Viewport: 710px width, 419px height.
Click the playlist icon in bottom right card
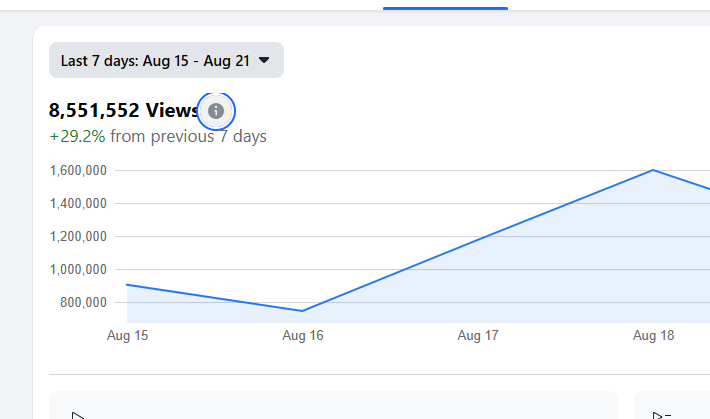pos(662,414)
